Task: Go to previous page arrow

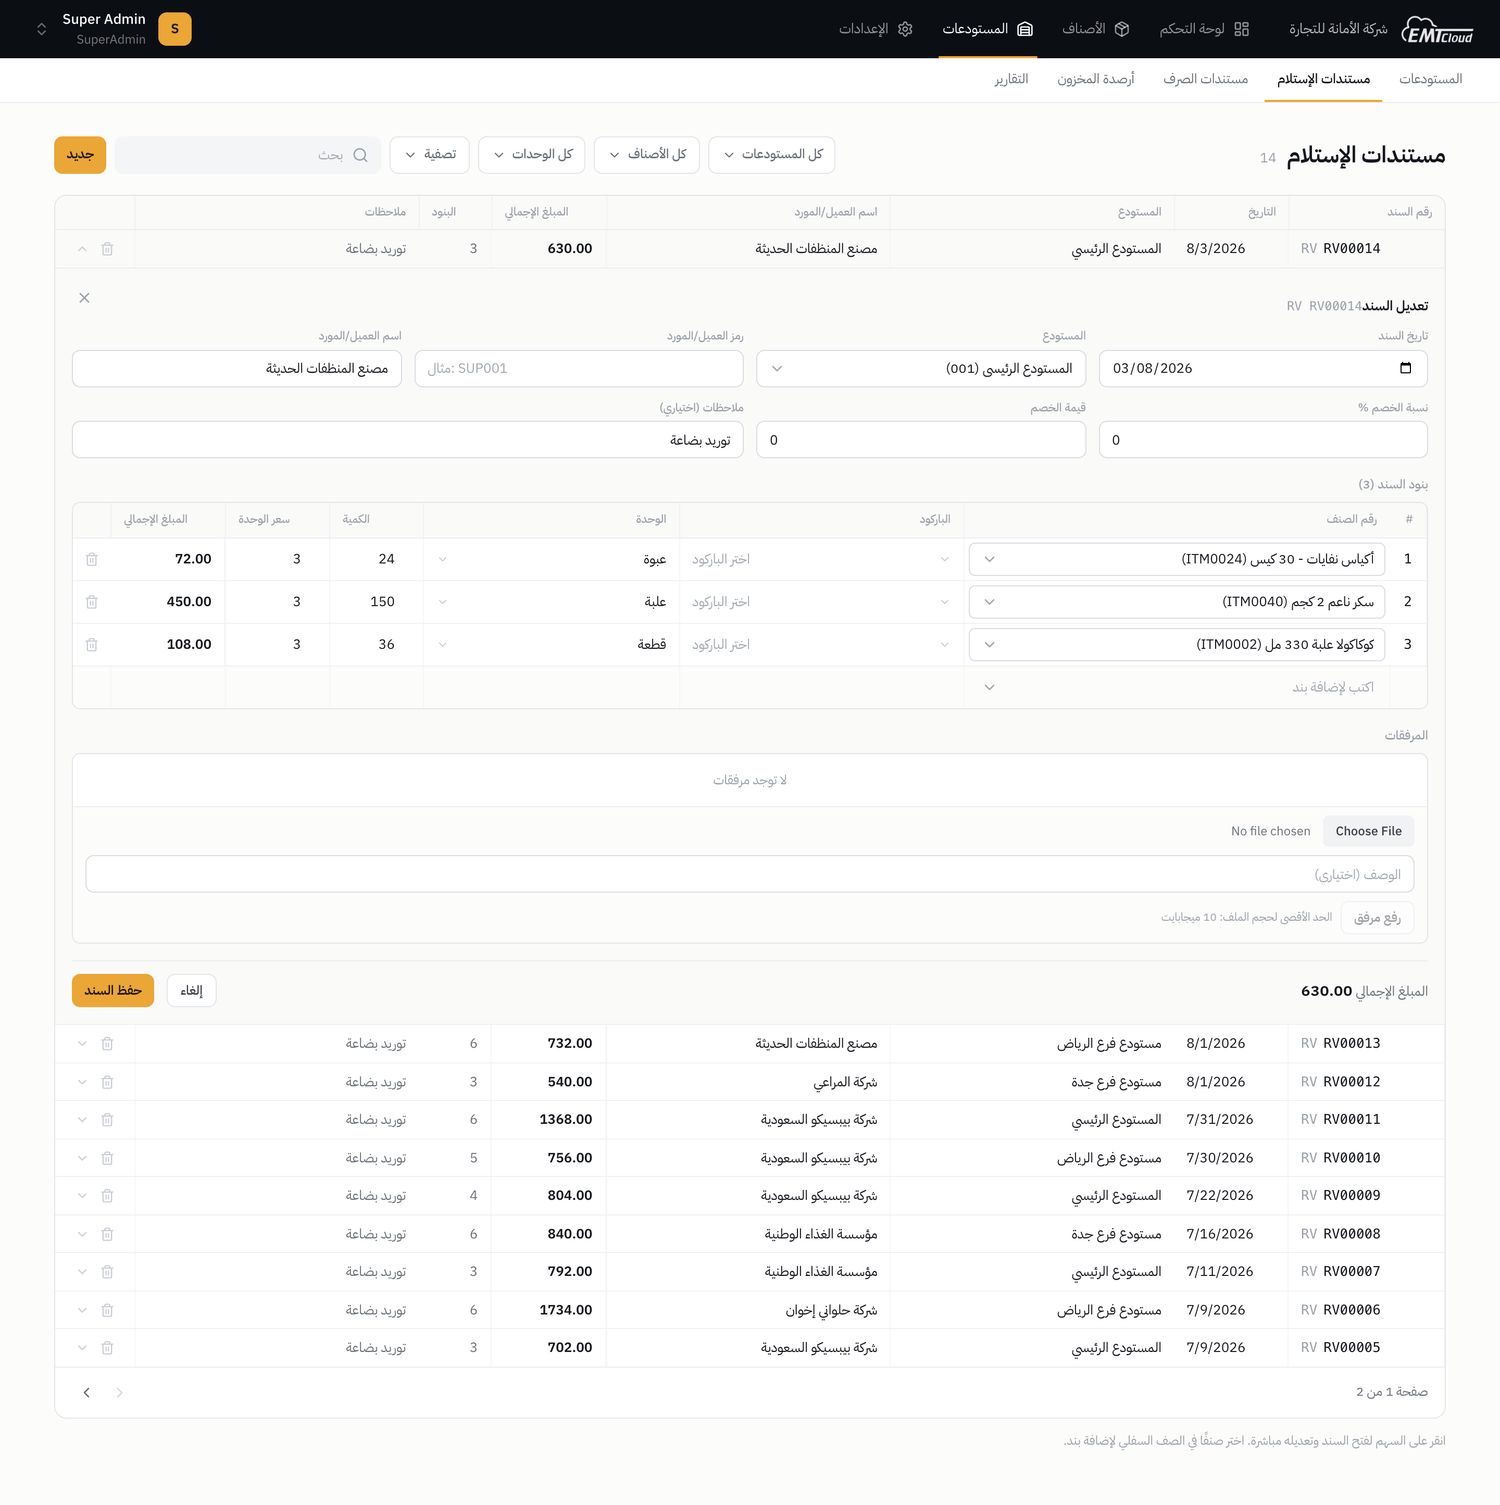Action: pos(119,1392)
